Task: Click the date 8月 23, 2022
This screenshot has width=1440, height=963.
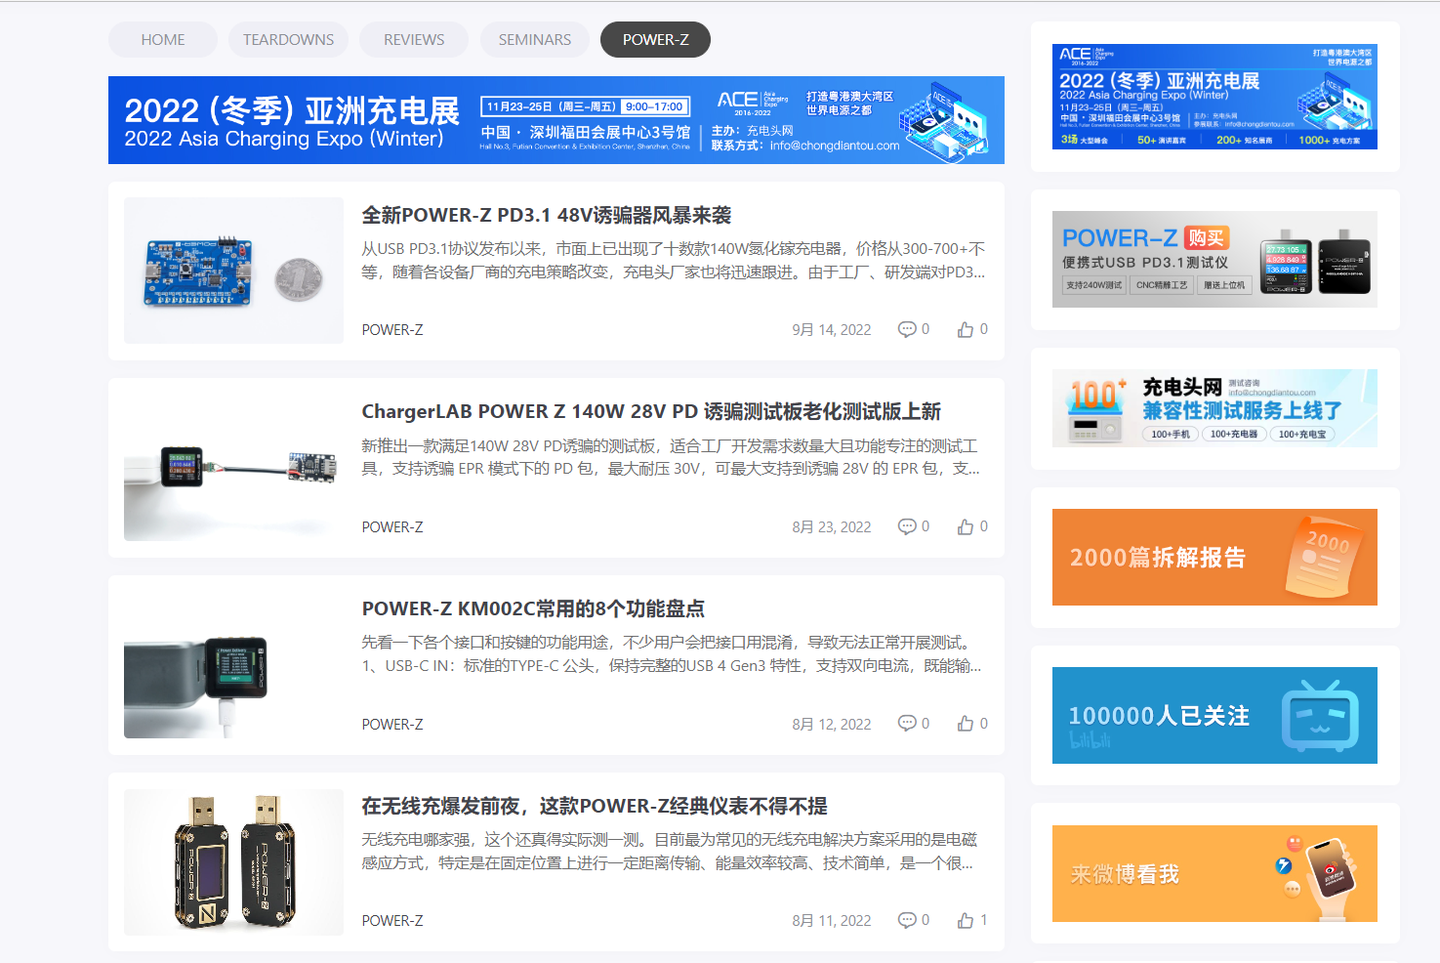Action: pyautogui.click(x=831, y=527)
